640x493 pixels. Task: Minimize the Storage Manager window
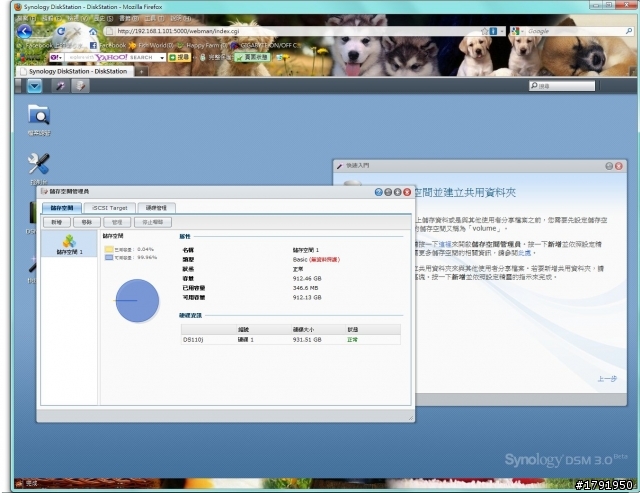(388, 192)
